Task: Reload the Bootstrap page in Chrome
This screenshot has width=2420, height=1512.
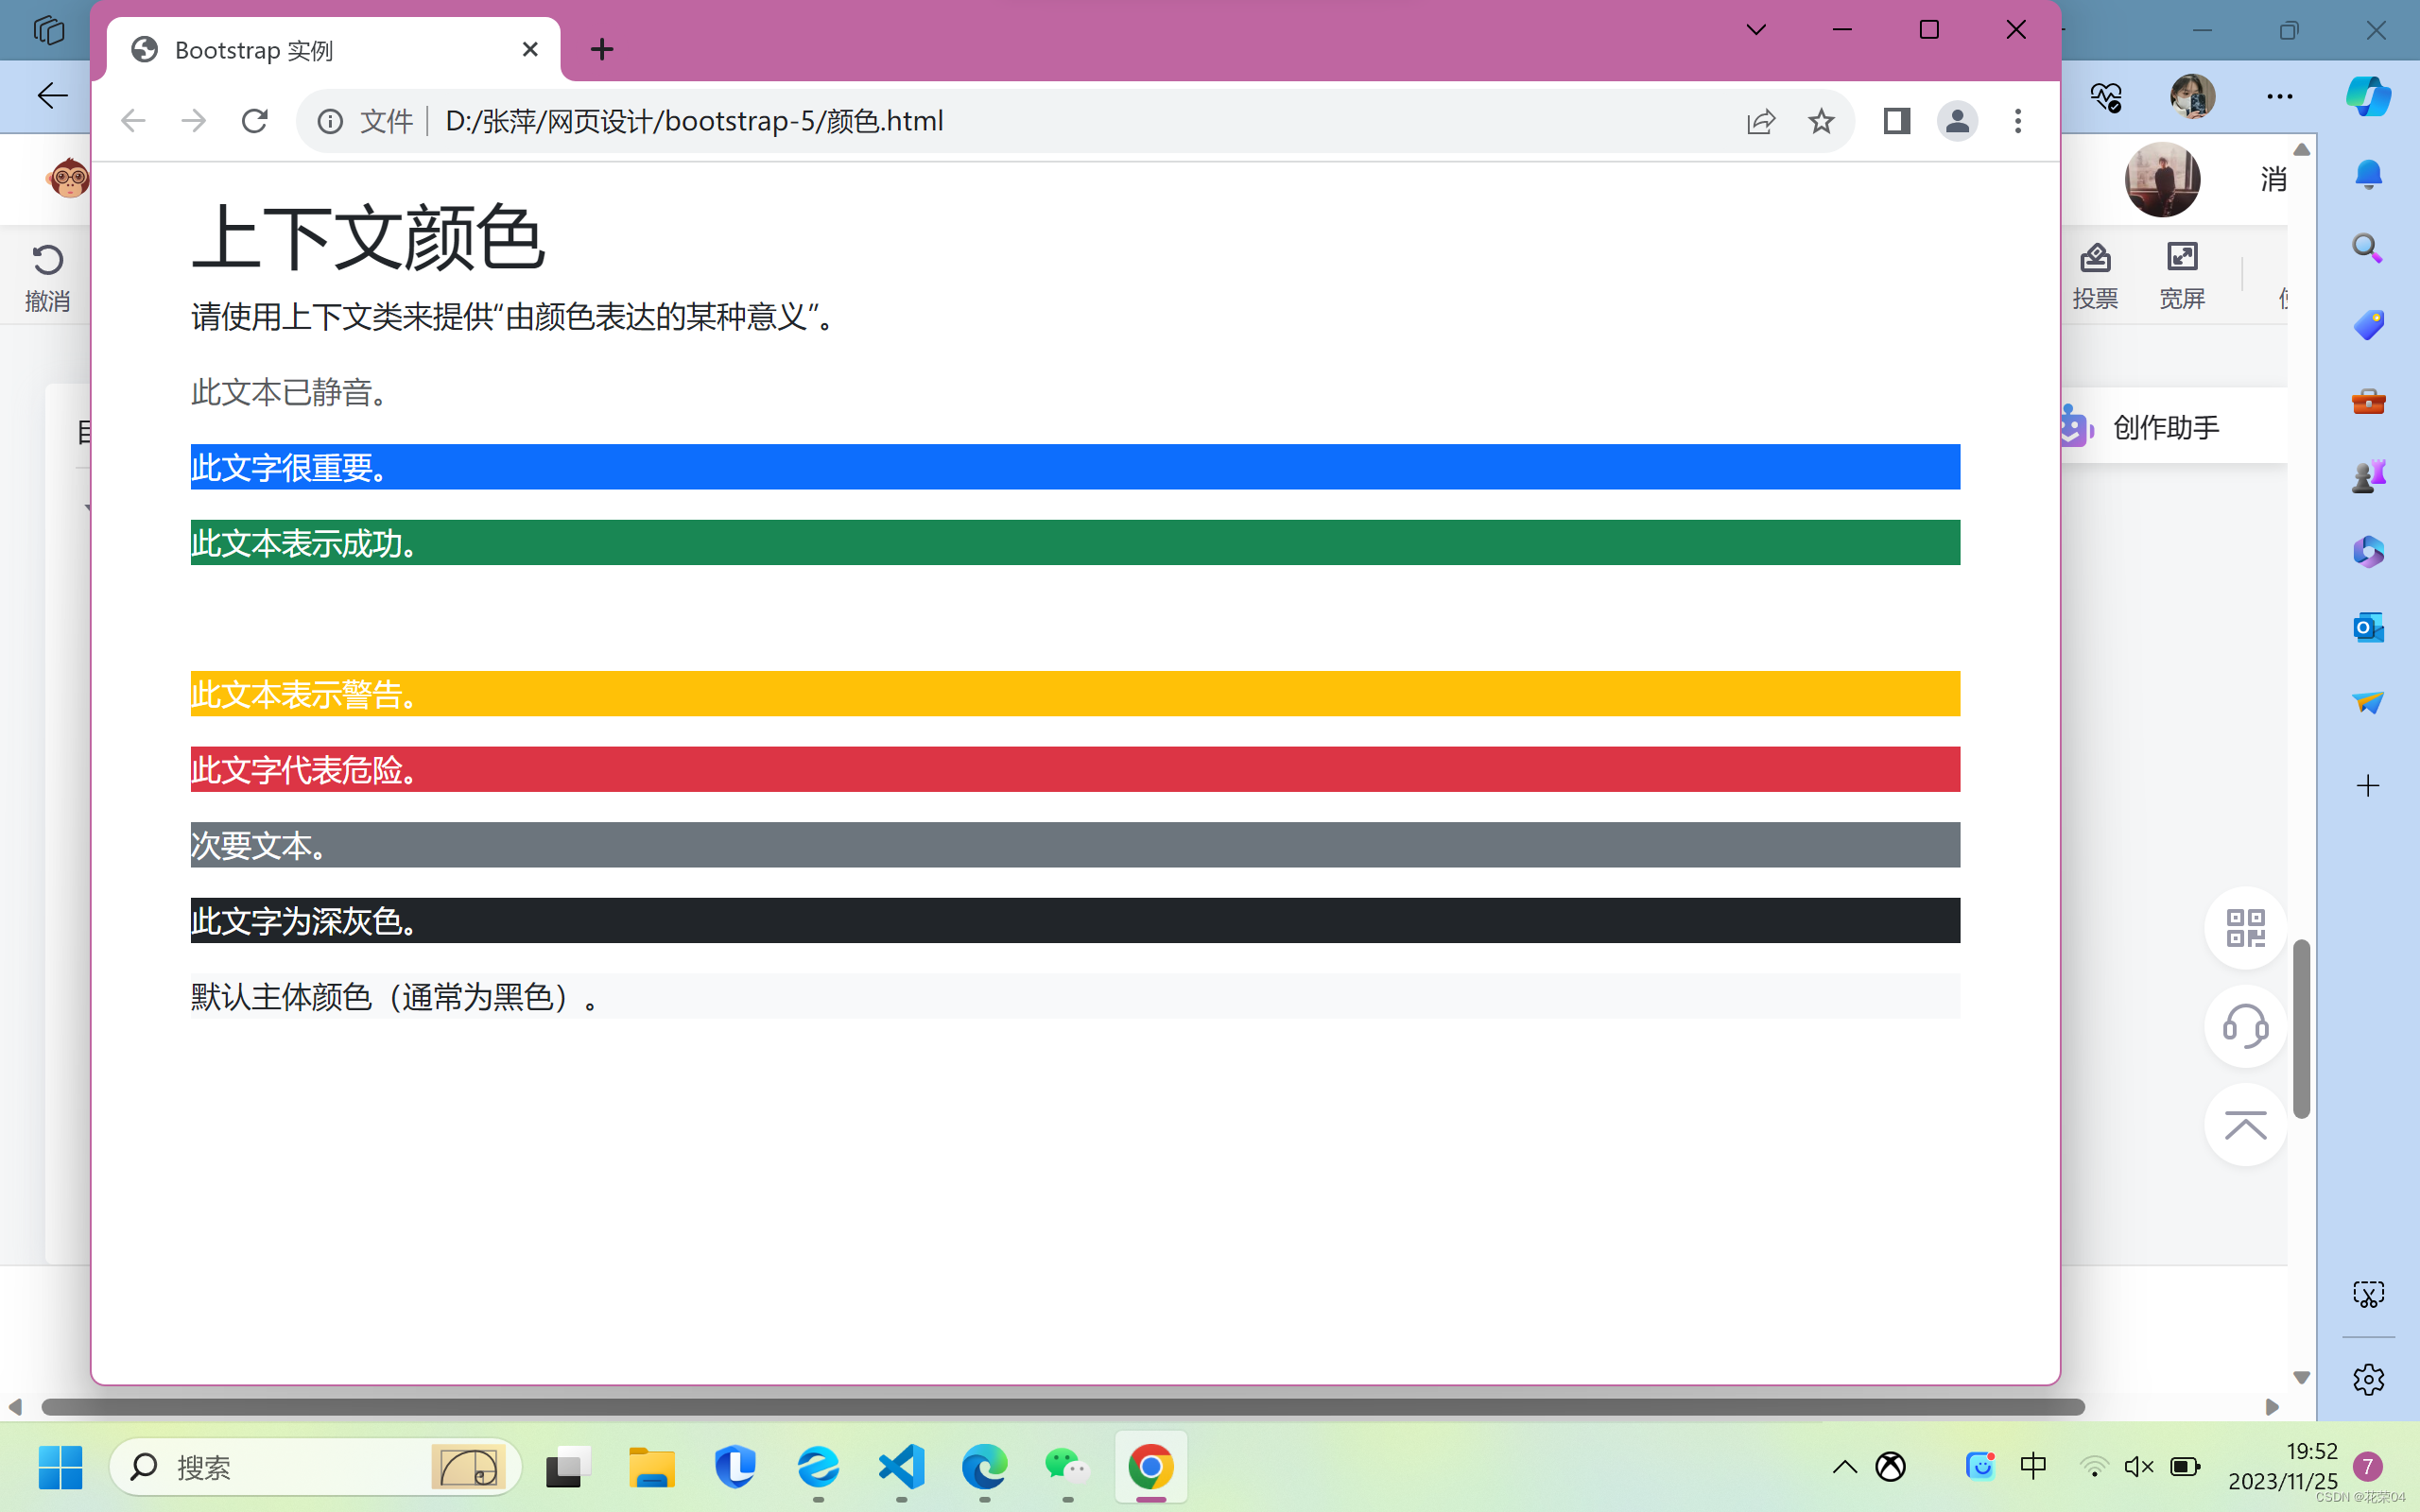Action: pyautogui.click(x=255, y=121)
